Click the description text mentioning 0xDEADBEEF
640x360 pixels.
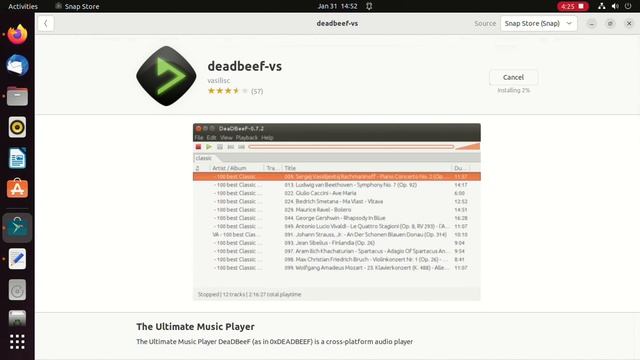(x=274, y=342)
